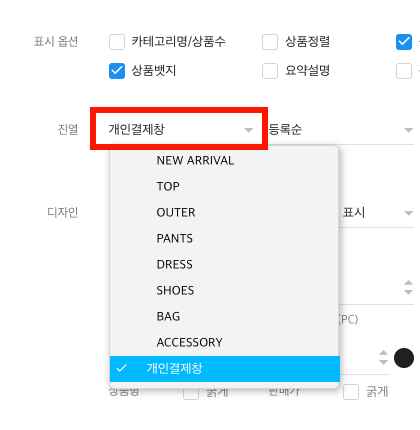
Task: Click the stepper arrows beside black swatch
Action: click(x=384, y=357)
